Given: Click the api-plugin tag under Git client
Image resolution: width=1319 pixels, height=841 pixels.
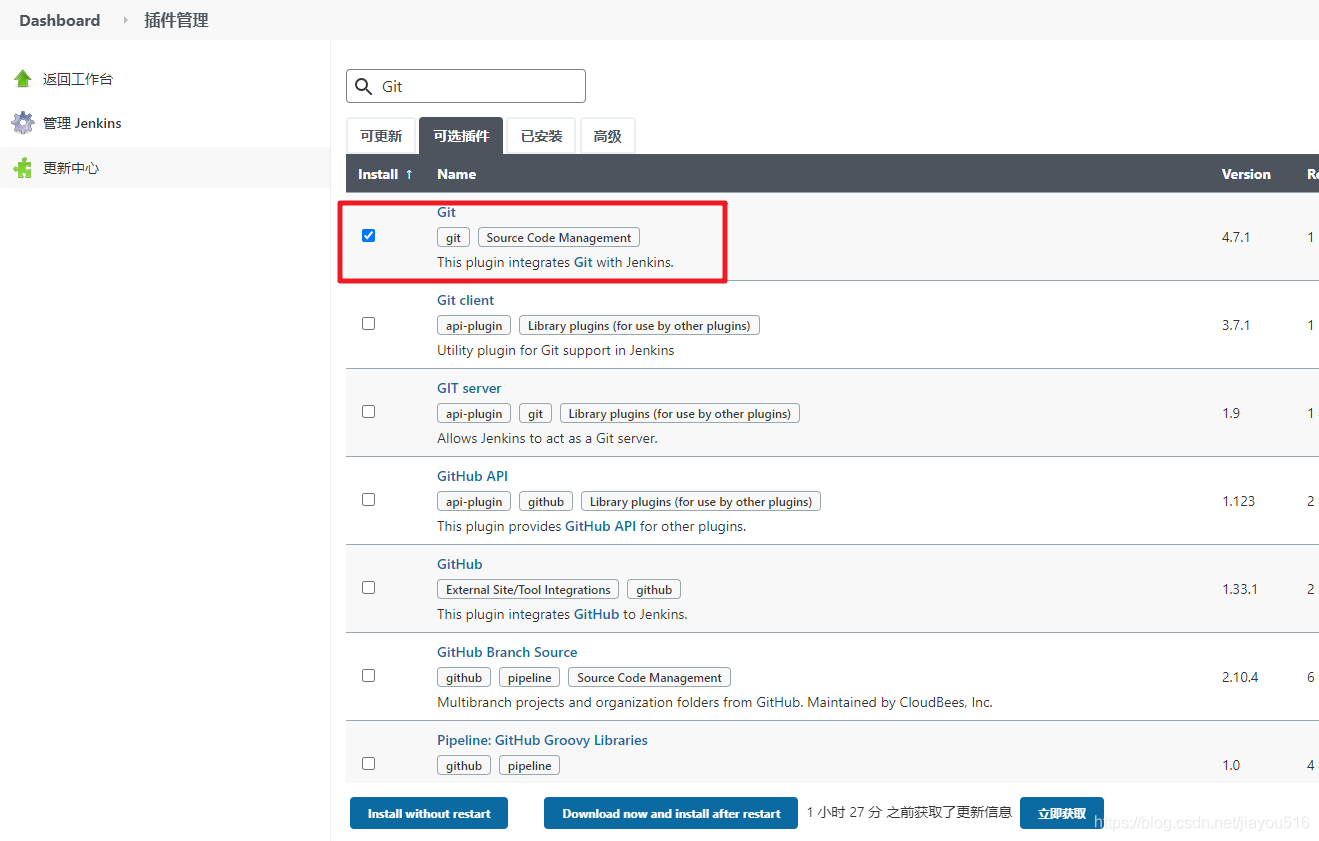Looking at the screenshot, I should [x=474, y=326].
